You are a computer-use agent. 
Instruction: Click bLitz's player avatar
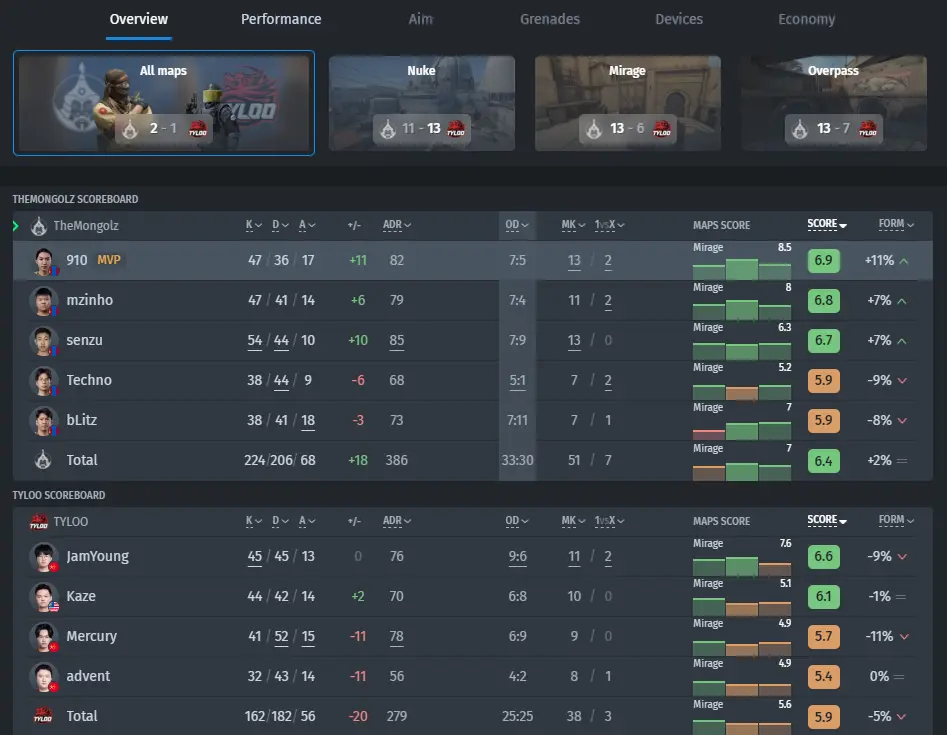pos(43,420)
